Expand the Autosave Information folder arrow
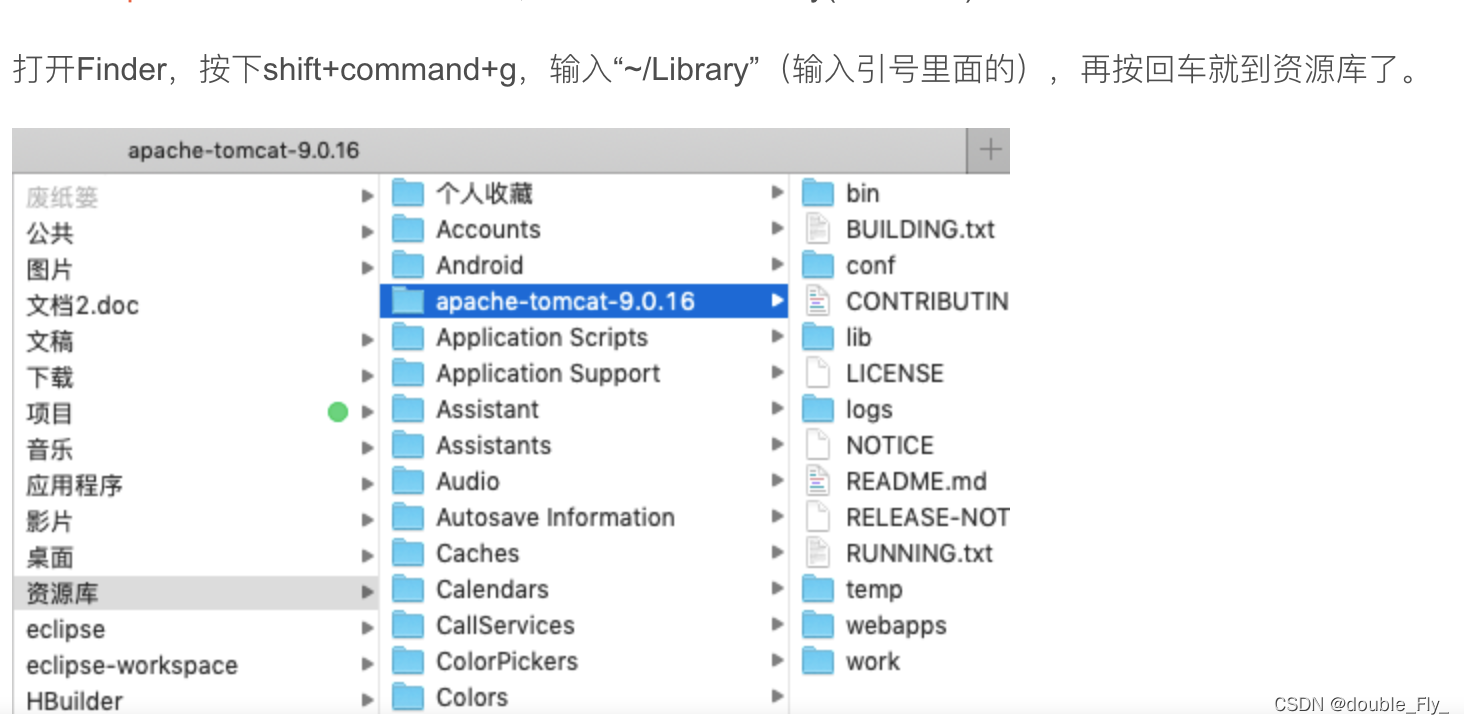The image size is (1464, 724). pos(777,517)
